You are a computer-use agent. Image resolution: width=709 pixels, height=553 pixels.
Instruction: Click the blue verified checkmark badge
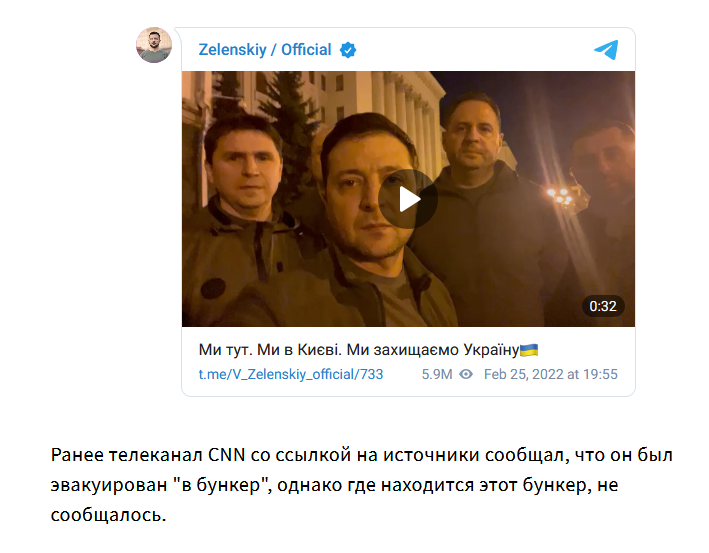[x=348, y=50]
